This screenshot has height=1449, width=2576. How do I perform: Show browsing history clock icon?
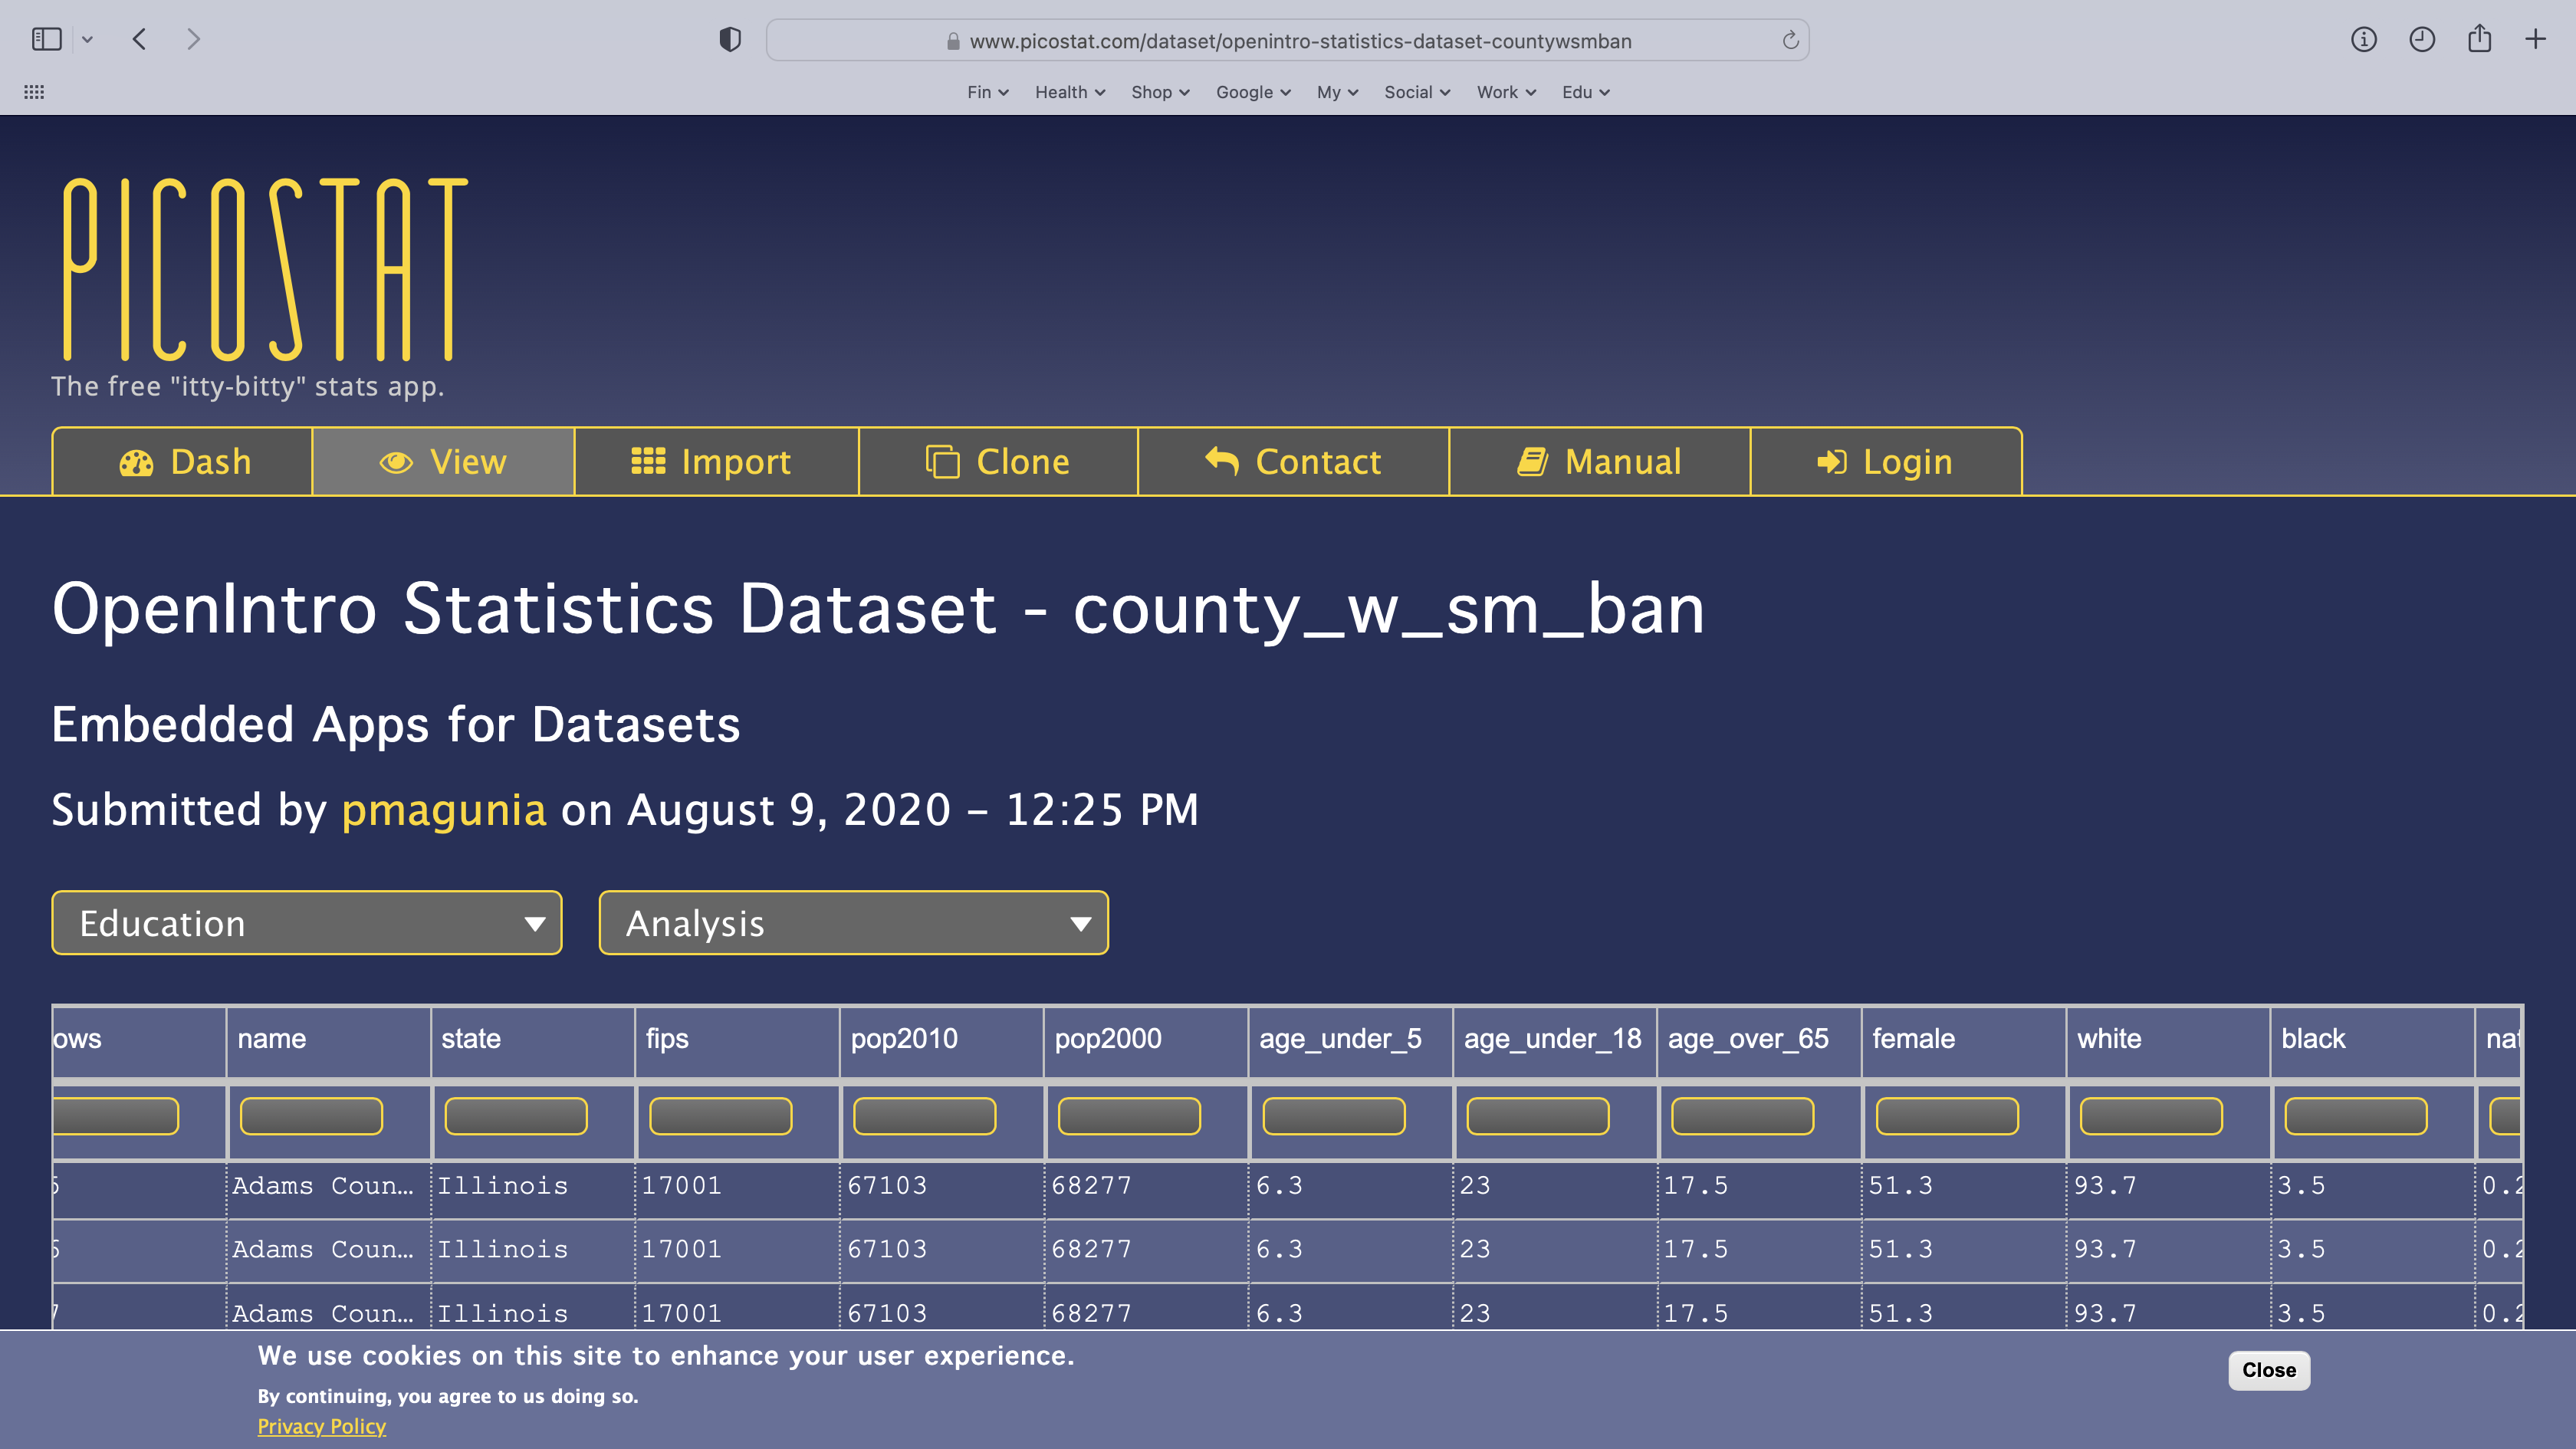tap(2421, 39)
